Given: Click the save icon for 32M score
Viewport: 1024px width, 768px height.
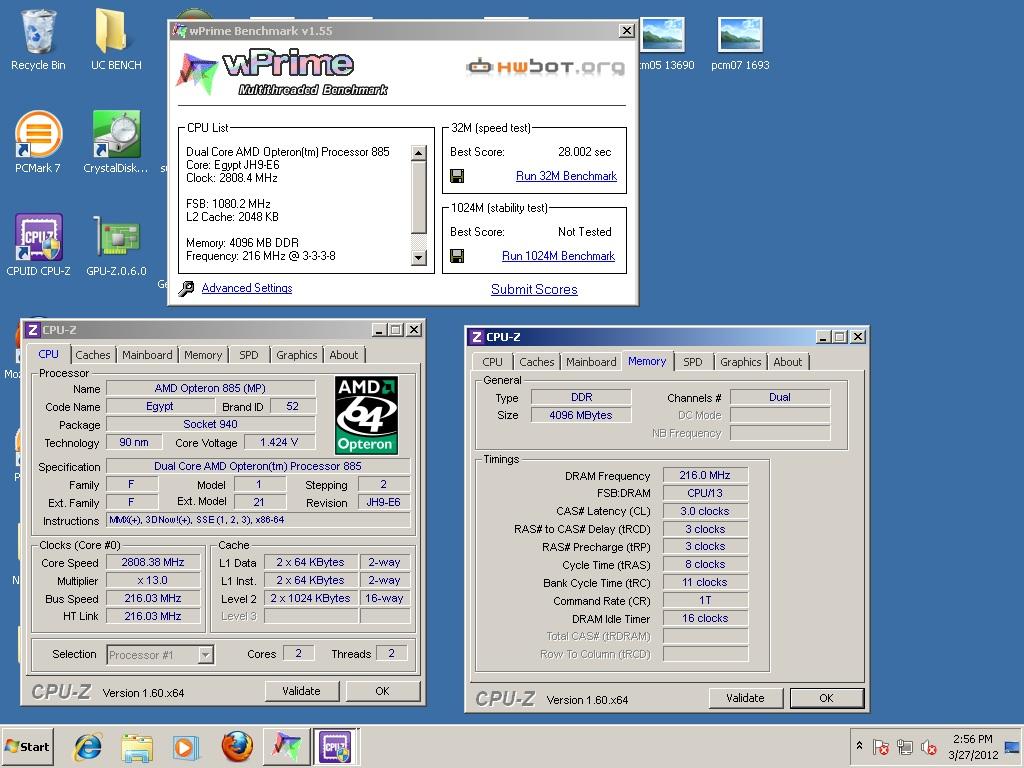Looking at the screenshot, I should coord(457,176).
